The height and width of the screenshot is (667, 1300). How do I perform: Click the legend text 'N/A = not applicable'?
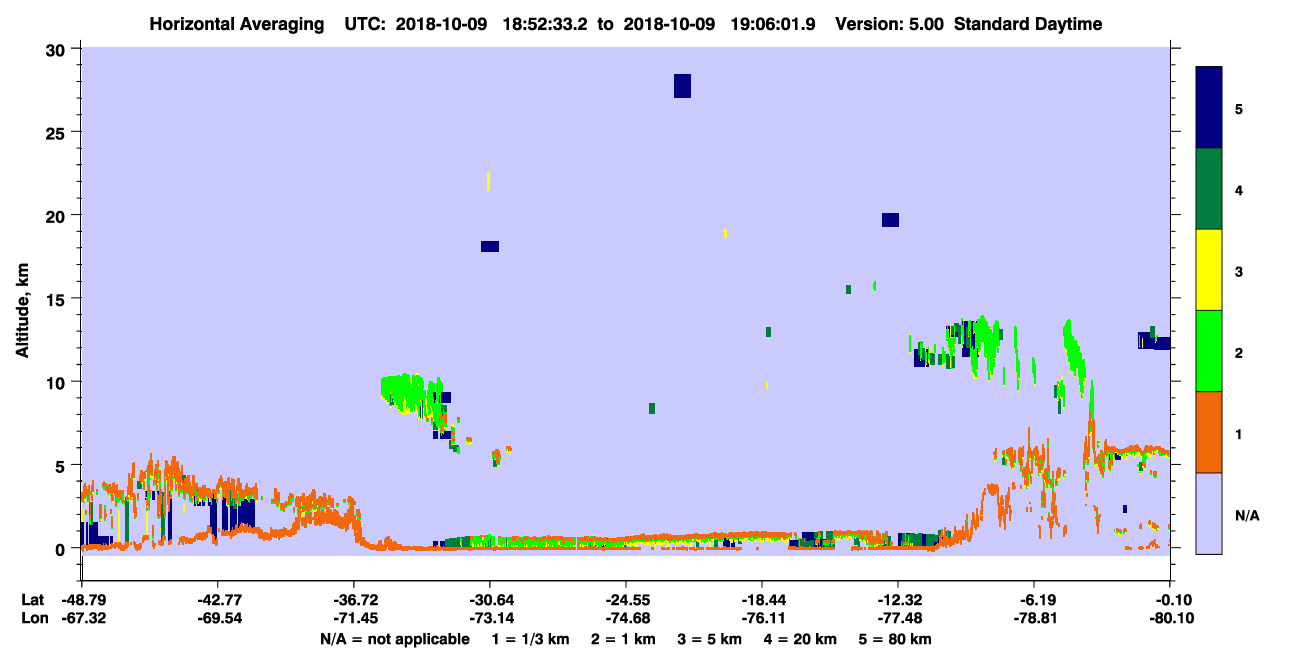pyautogui.click(x=395, y=639)
